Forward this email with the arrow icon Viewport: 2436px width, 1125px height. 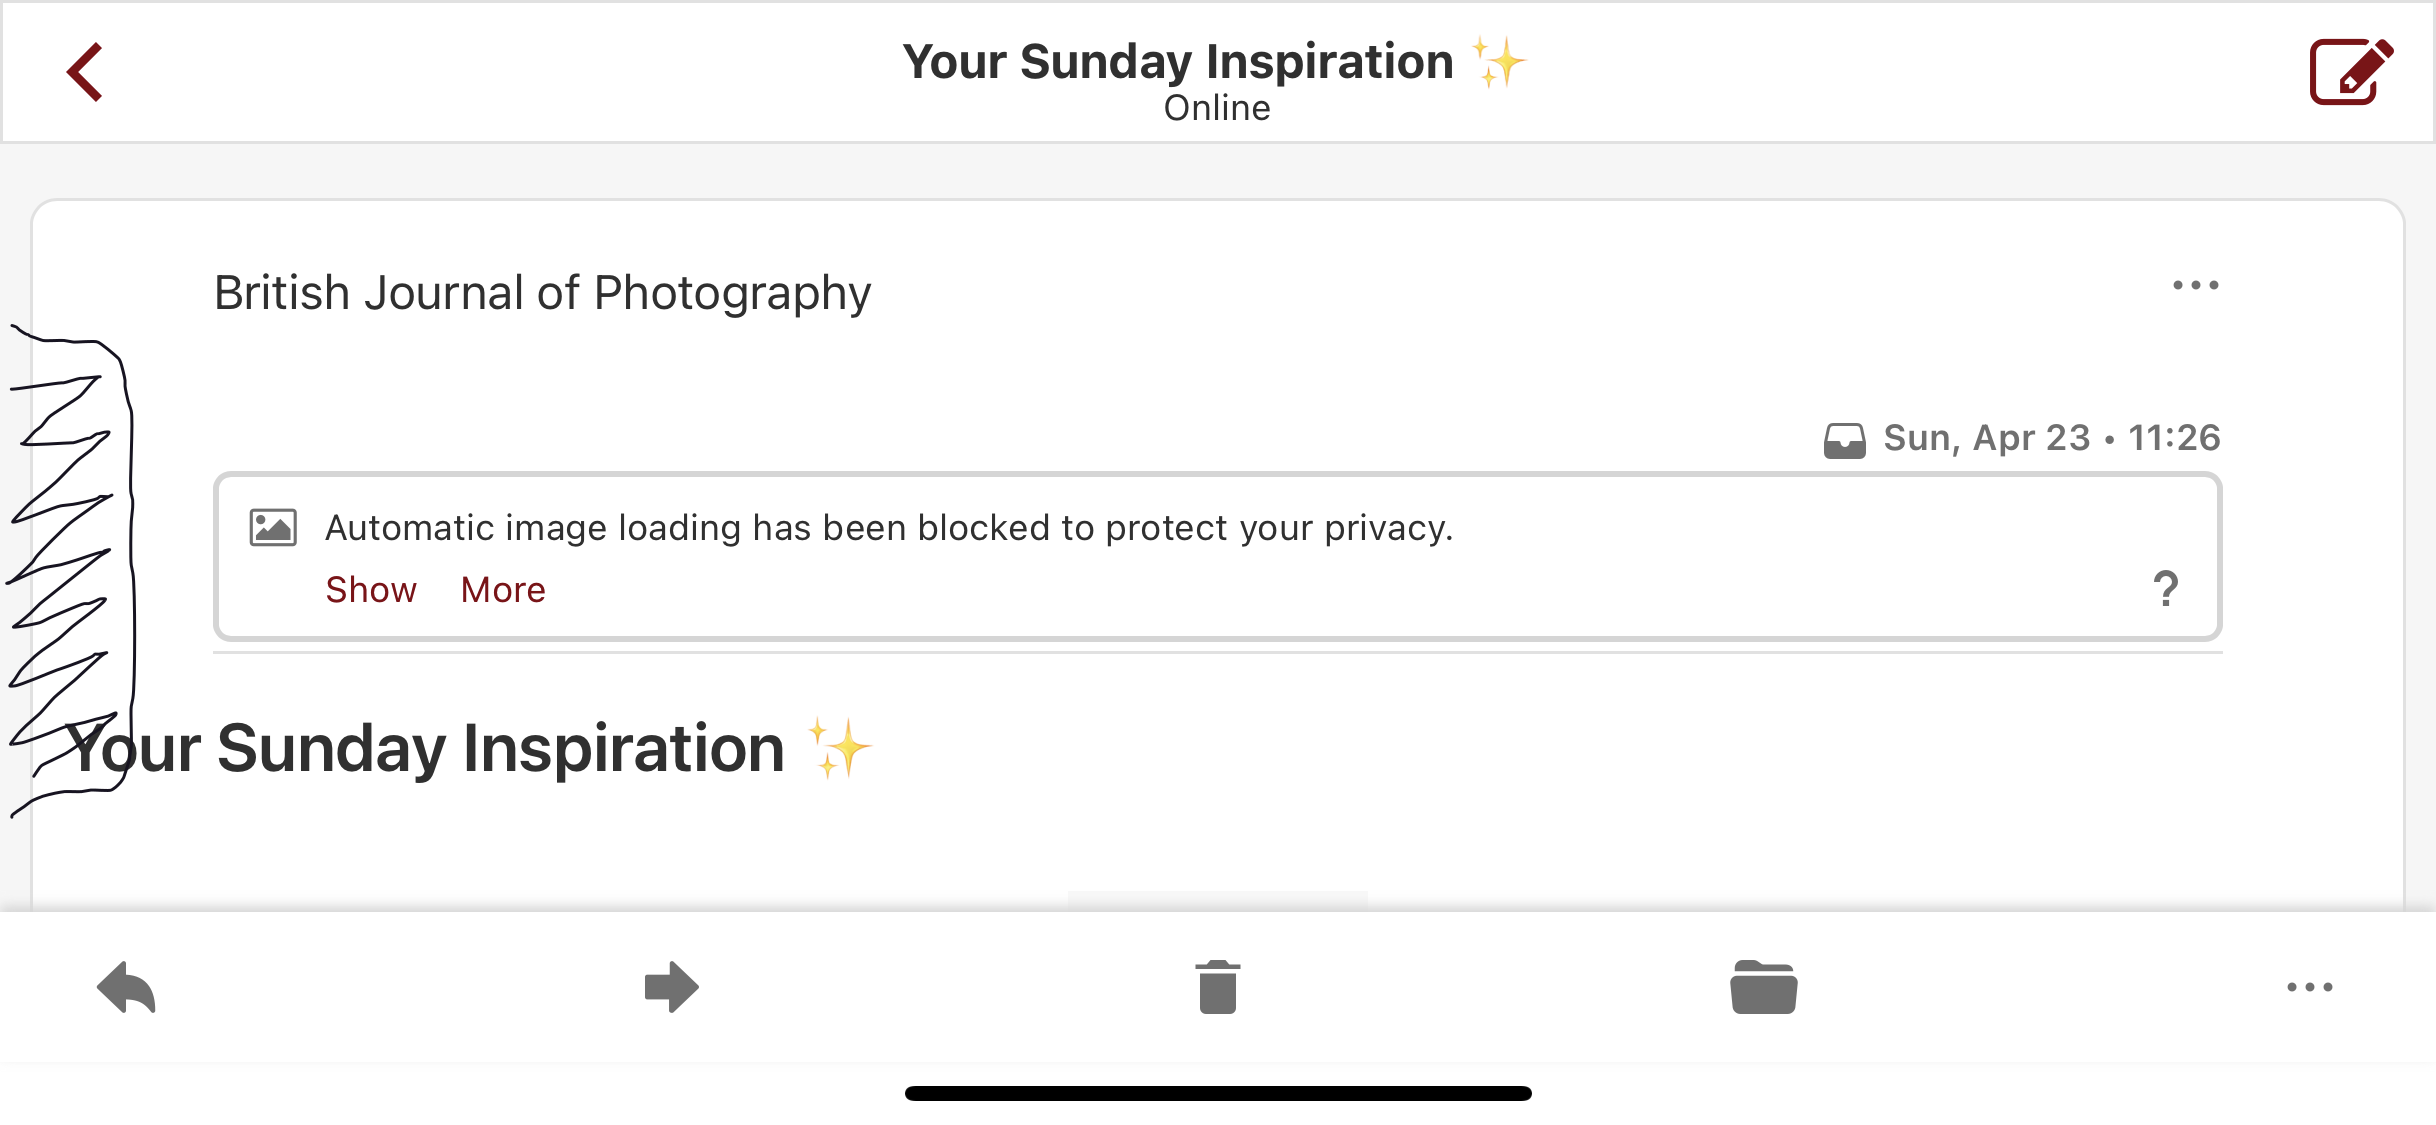[671, 987]
